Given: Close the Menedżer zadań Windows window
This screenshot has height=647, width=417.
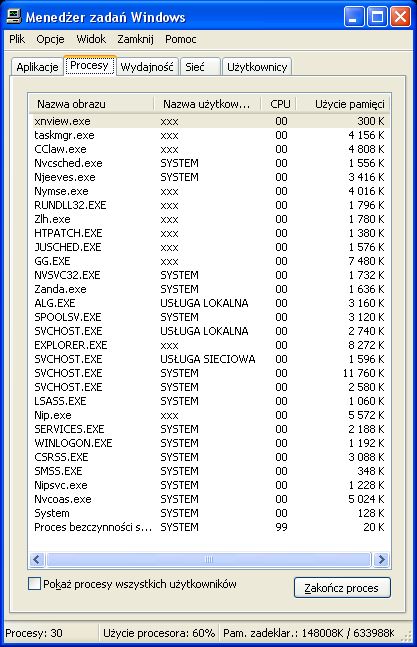Looking at the screenshot, I should (400, 17).
